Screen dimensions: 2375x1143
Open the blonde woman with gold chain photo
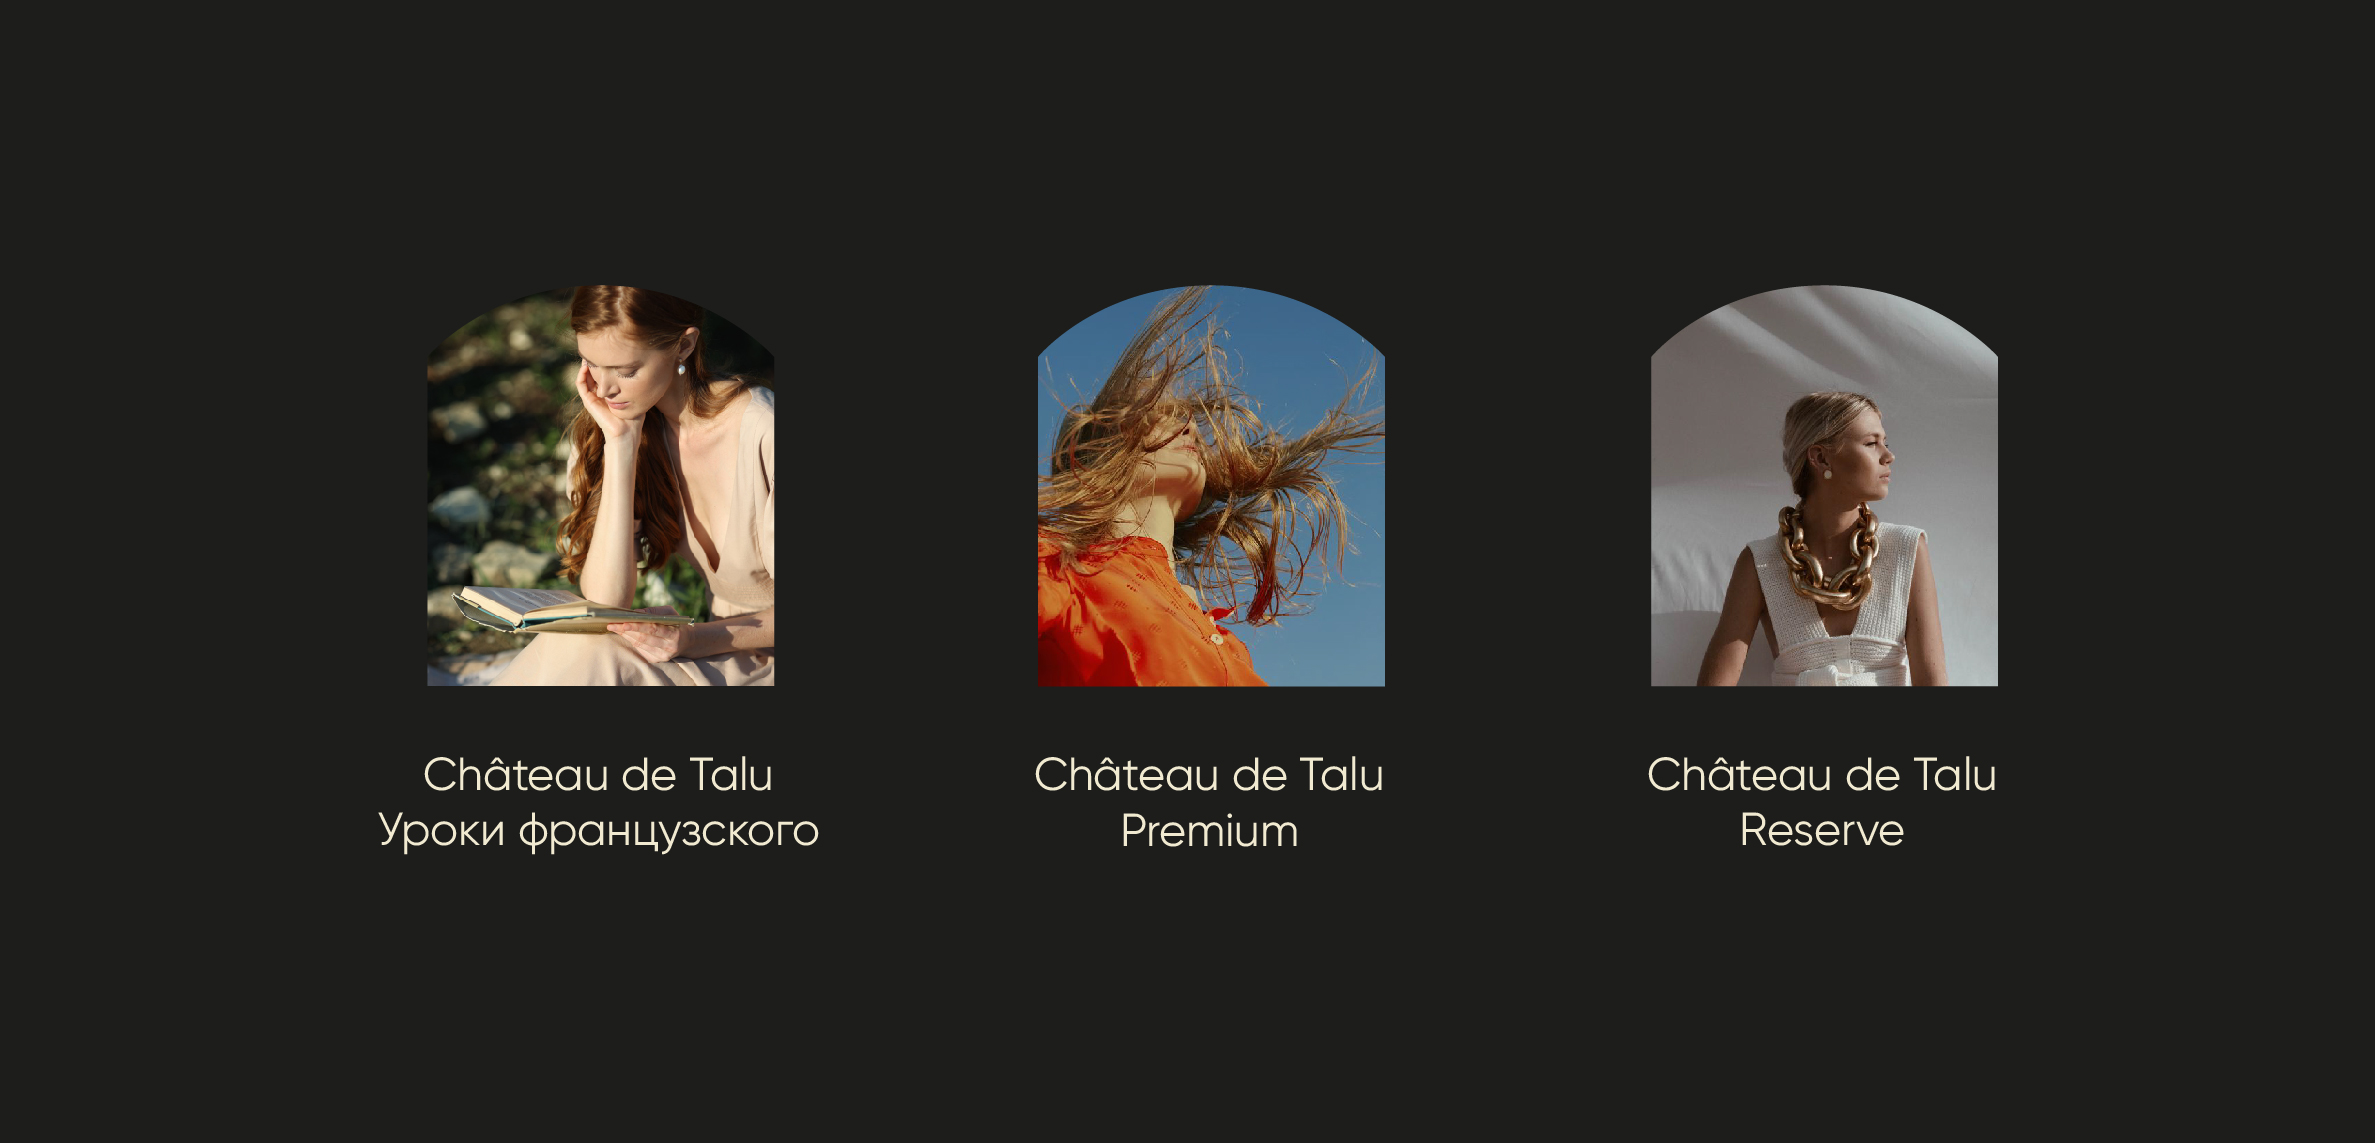1824,486
